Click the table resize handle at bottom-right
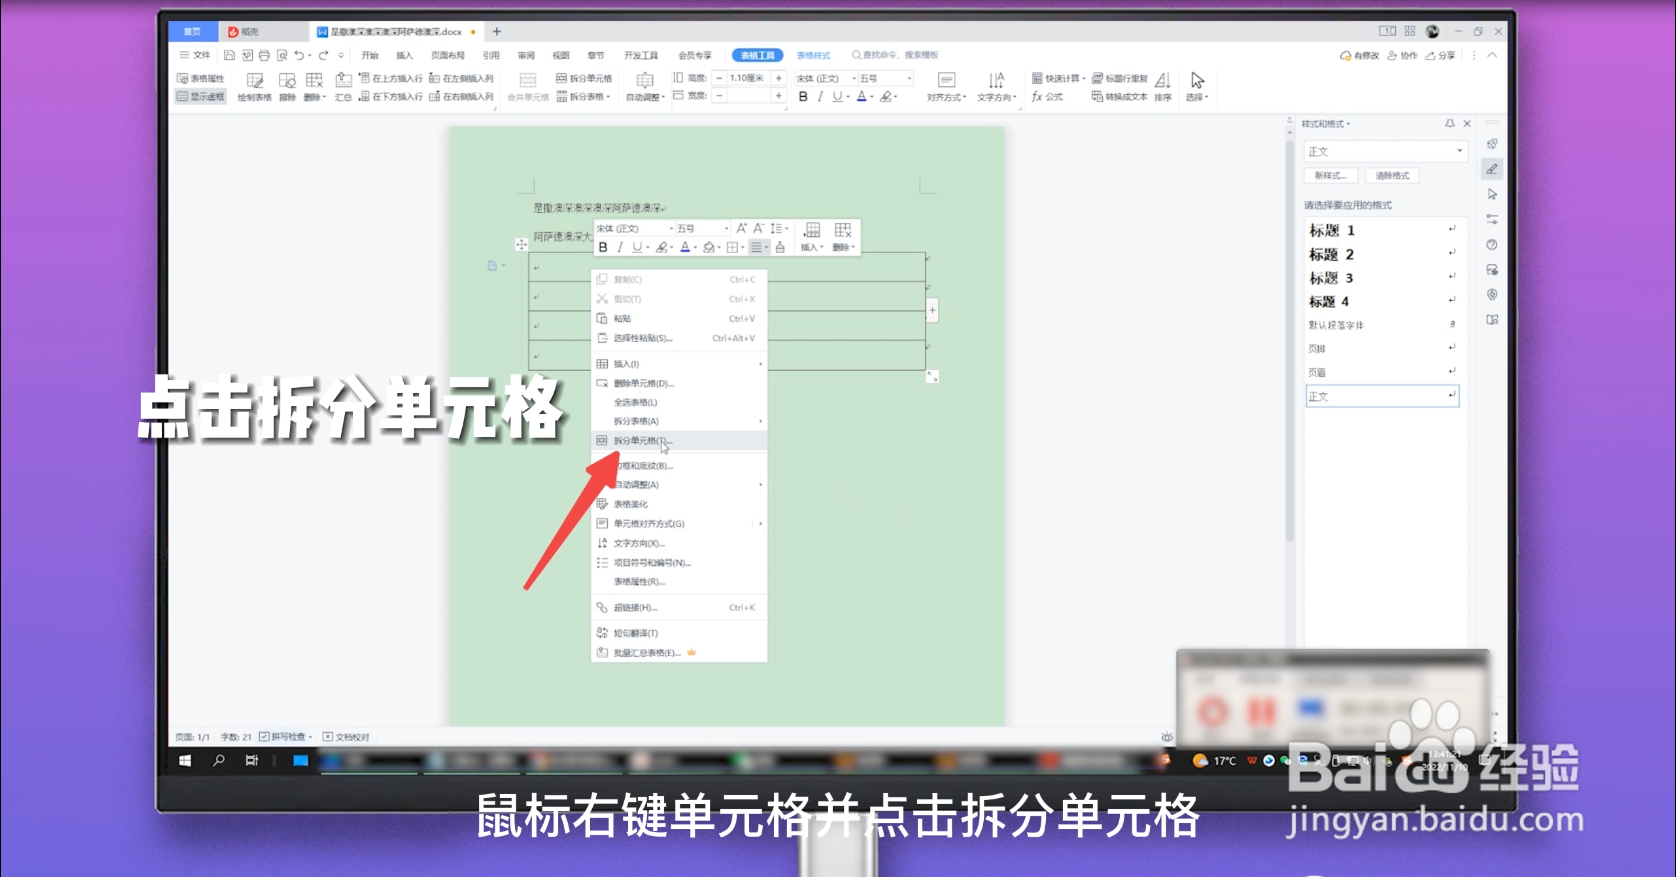The height and width of the screenshot is (877, 1676). (x=932, y=377)
